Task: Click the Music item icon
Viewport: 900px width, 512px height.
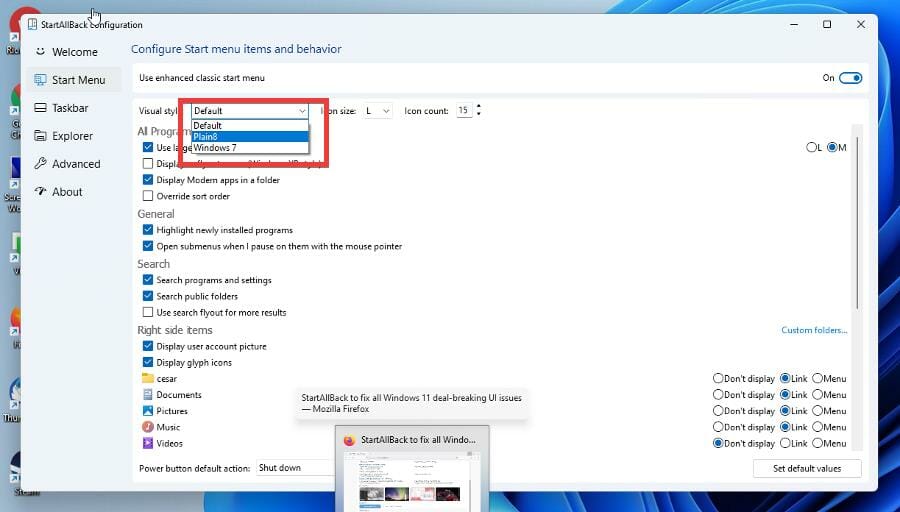Action: point(148,426)
